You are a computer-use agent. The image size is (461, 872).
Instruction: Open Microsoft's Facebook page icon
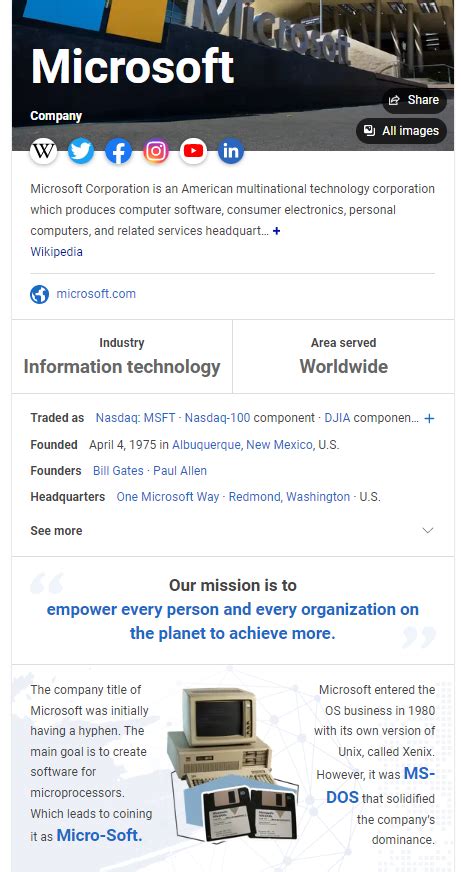pos(118,151)
